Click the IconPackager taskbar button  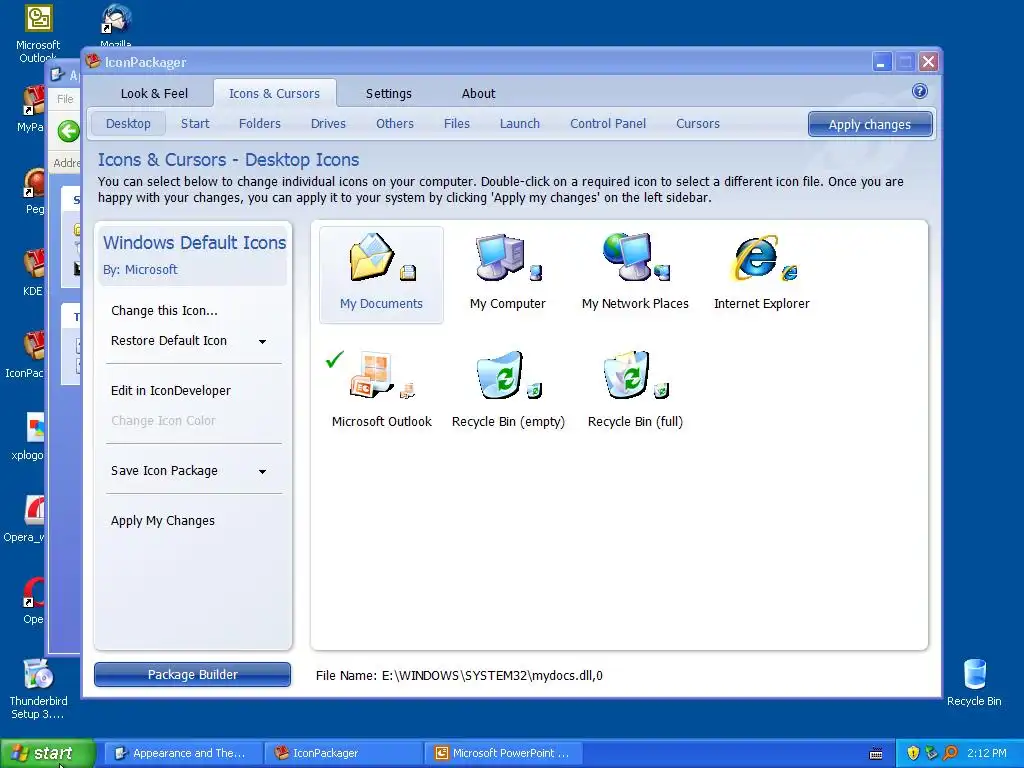(344, 753)
